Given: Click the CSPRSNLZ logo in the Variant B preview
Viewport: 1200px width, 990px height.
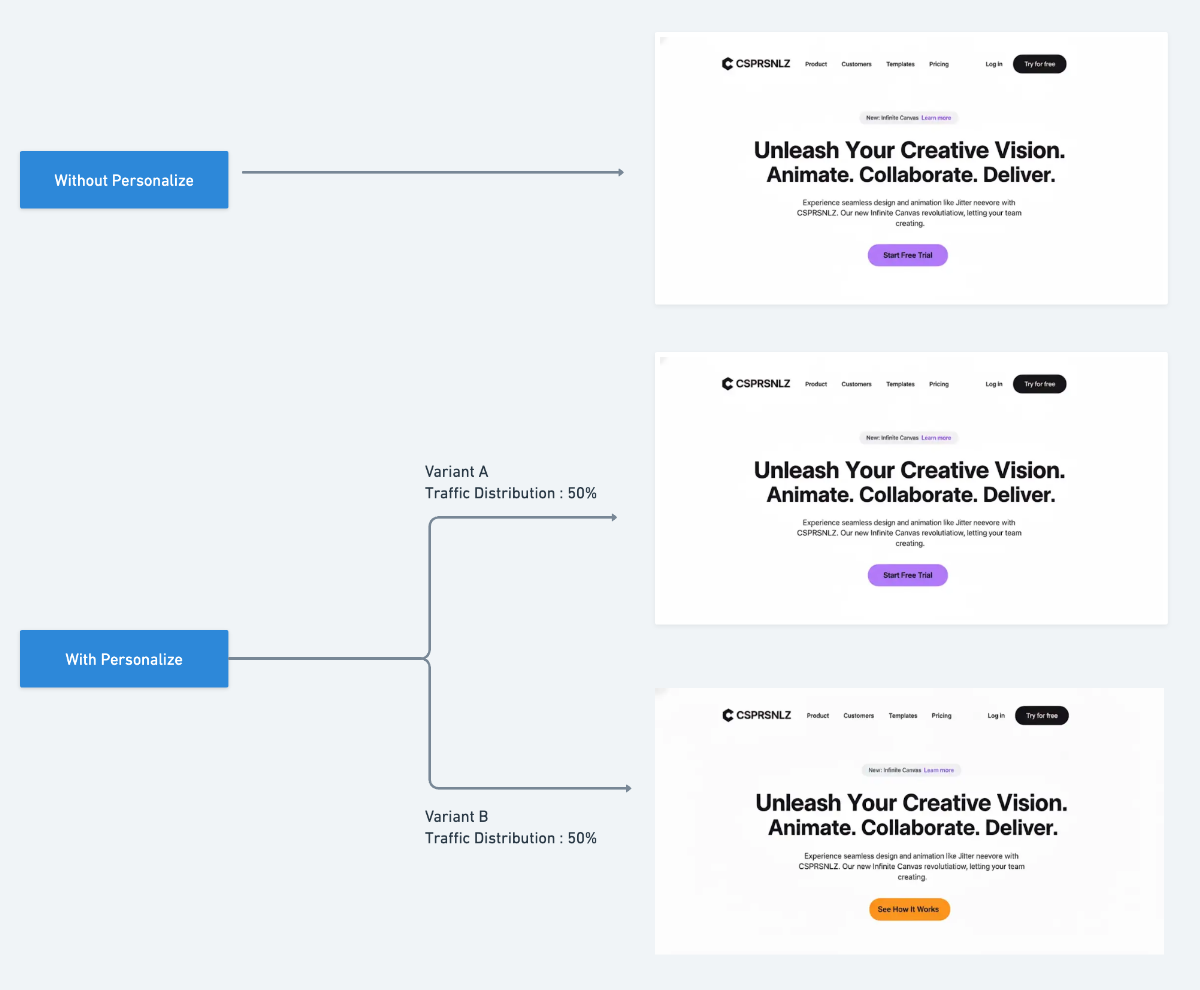Looking at the screenshot, I should point(757,715).
